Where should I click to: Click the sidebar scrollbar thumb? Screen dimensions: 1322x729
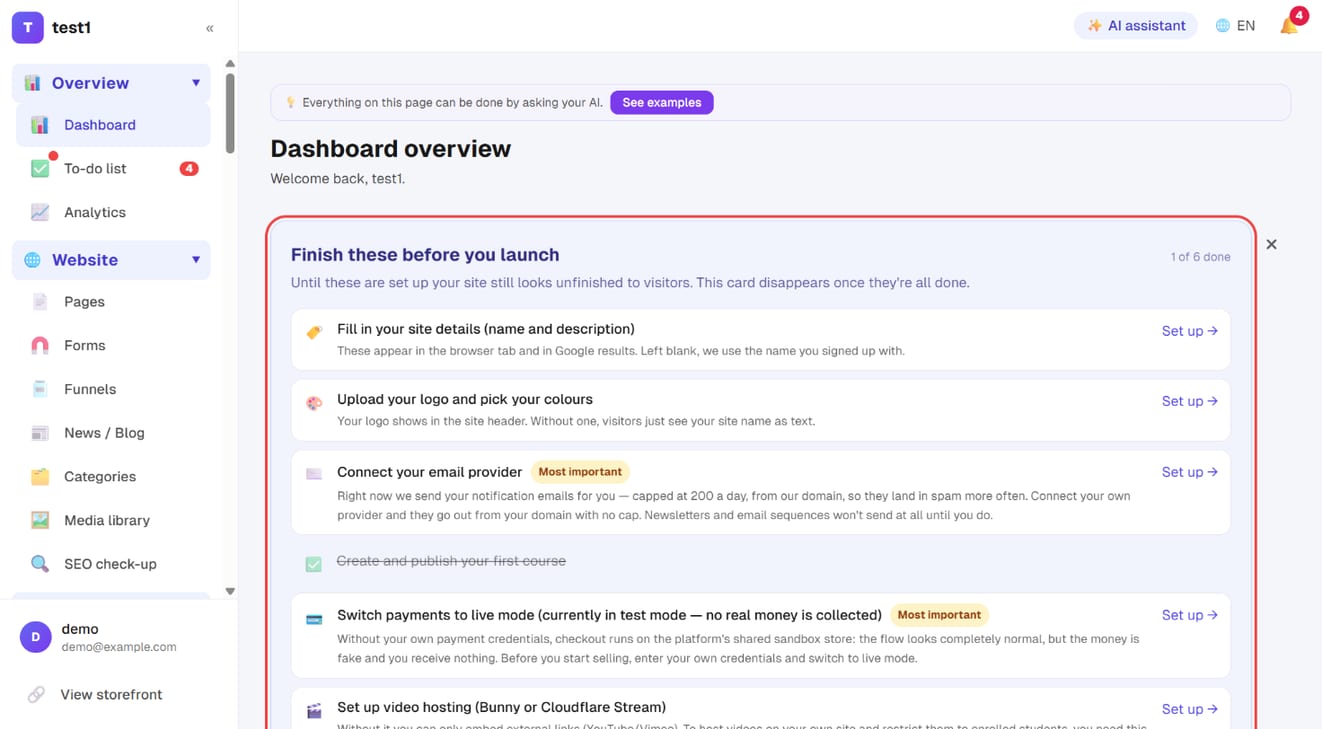(x=230, y=112)
